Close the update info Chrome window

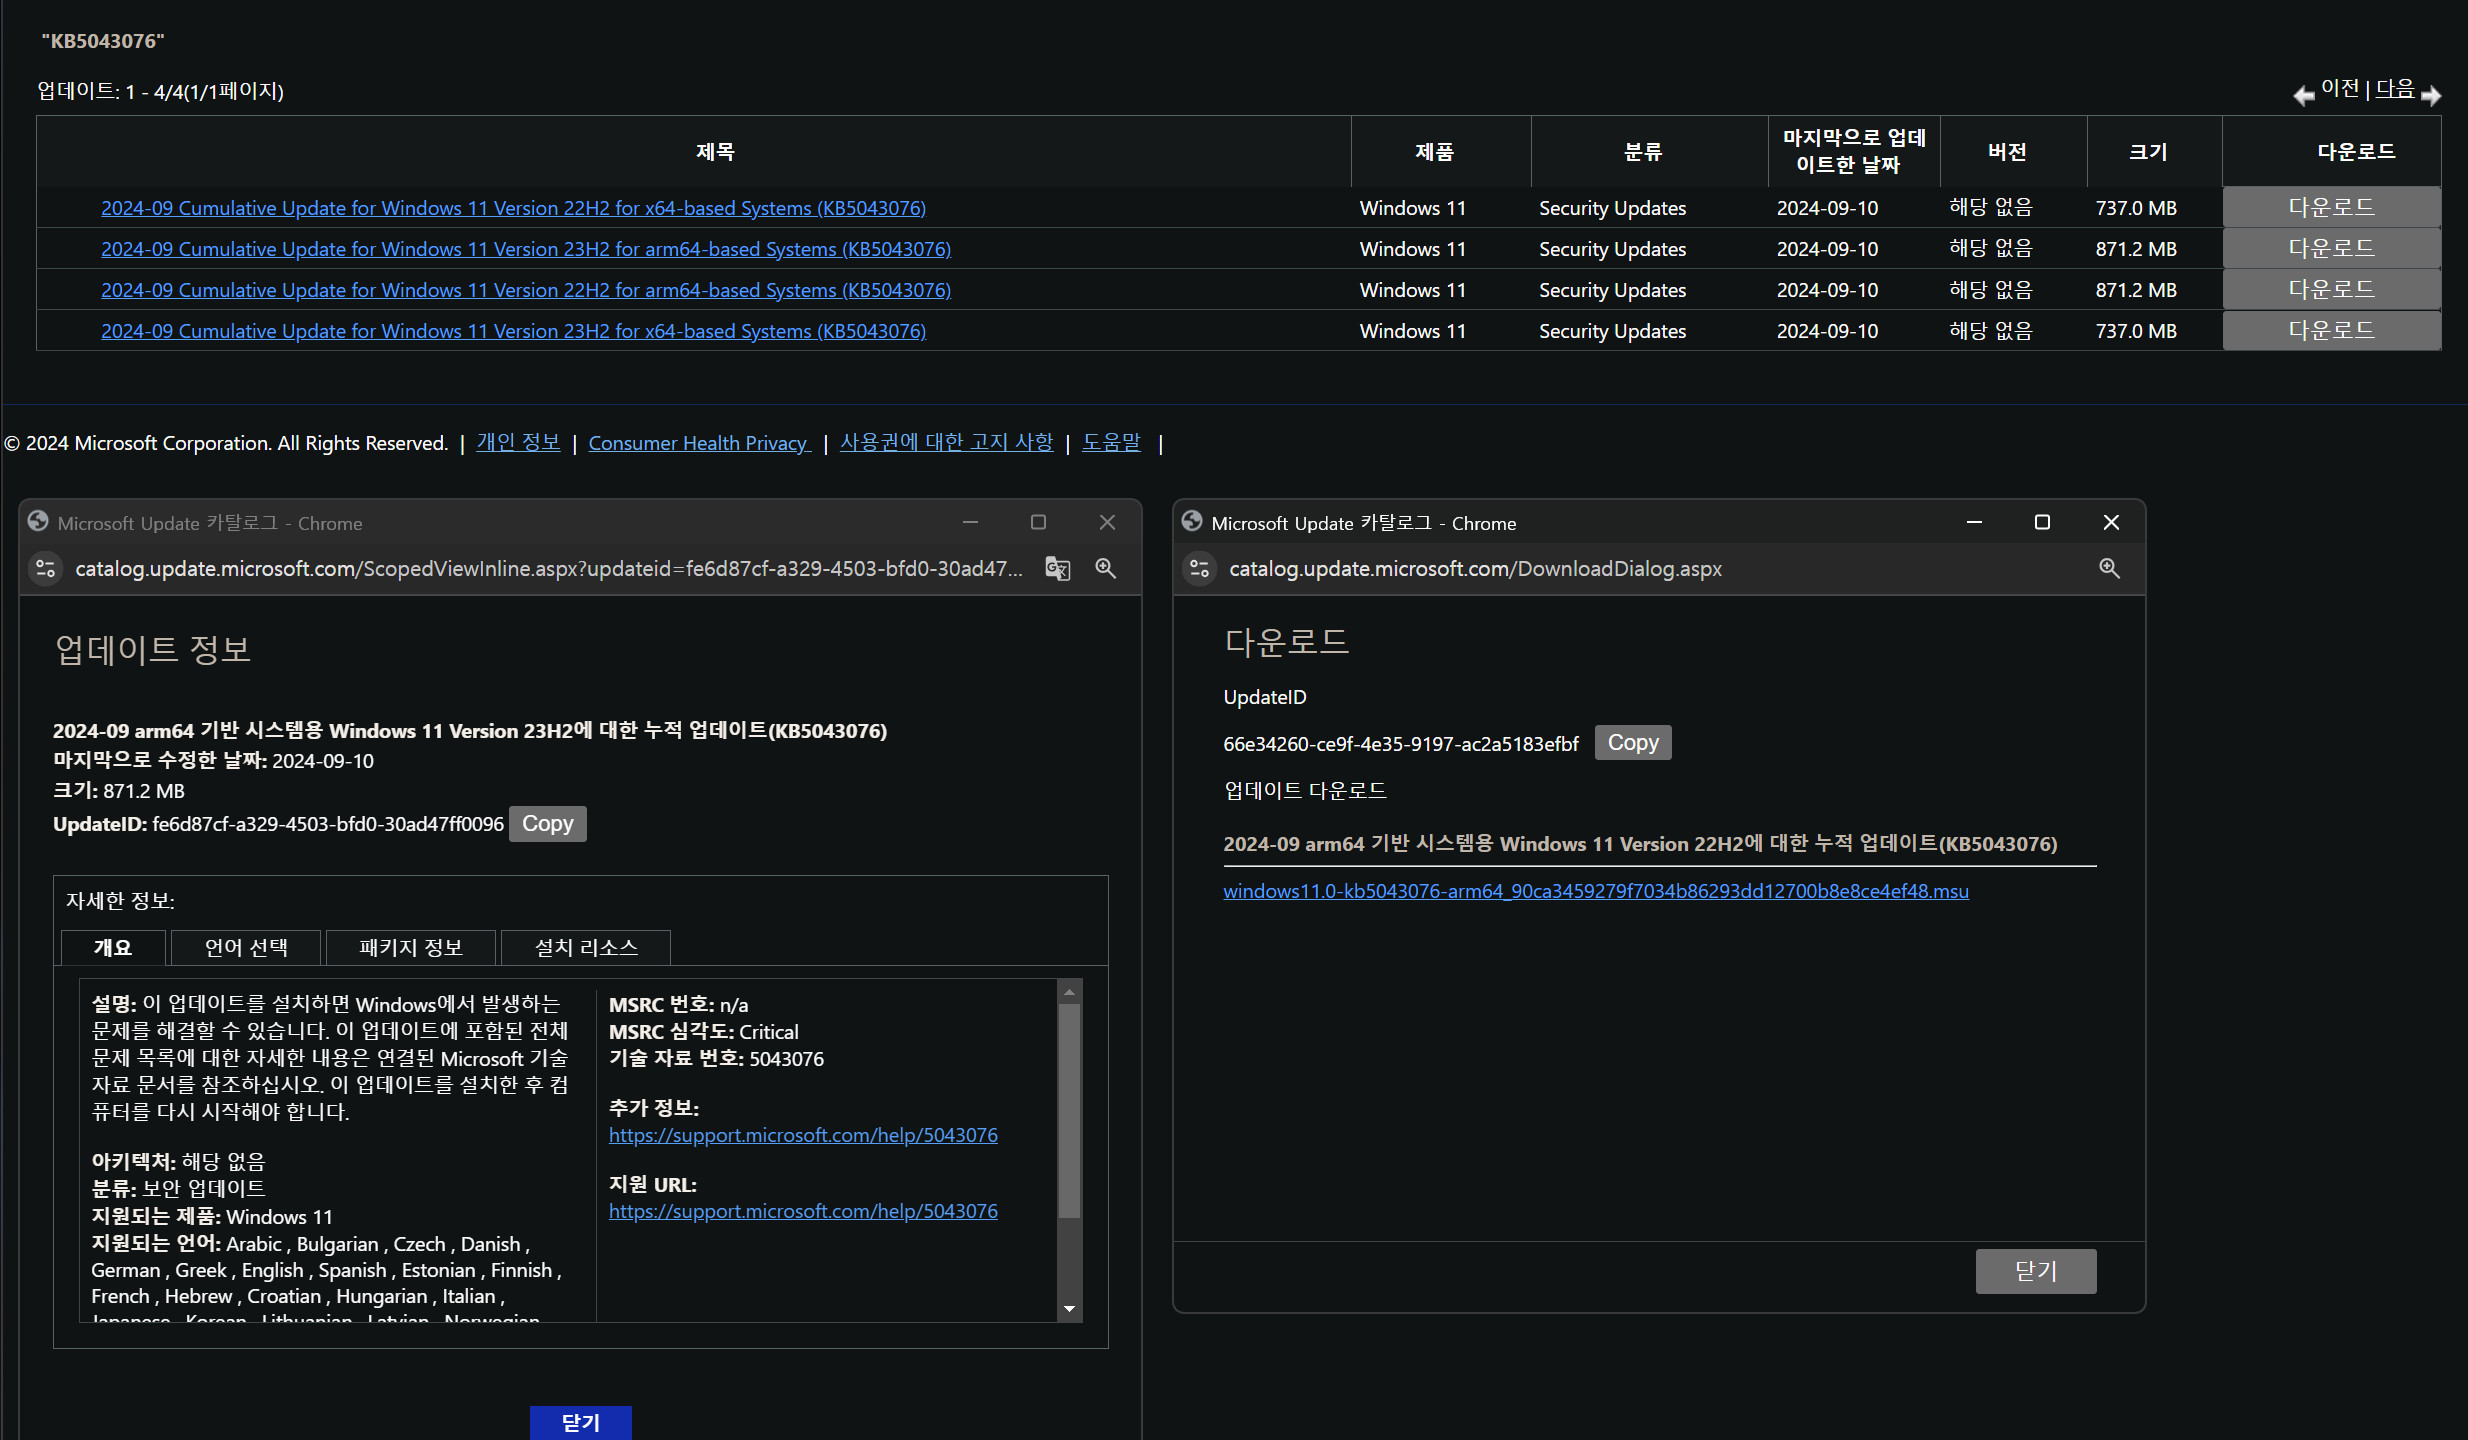point(1107,522)
